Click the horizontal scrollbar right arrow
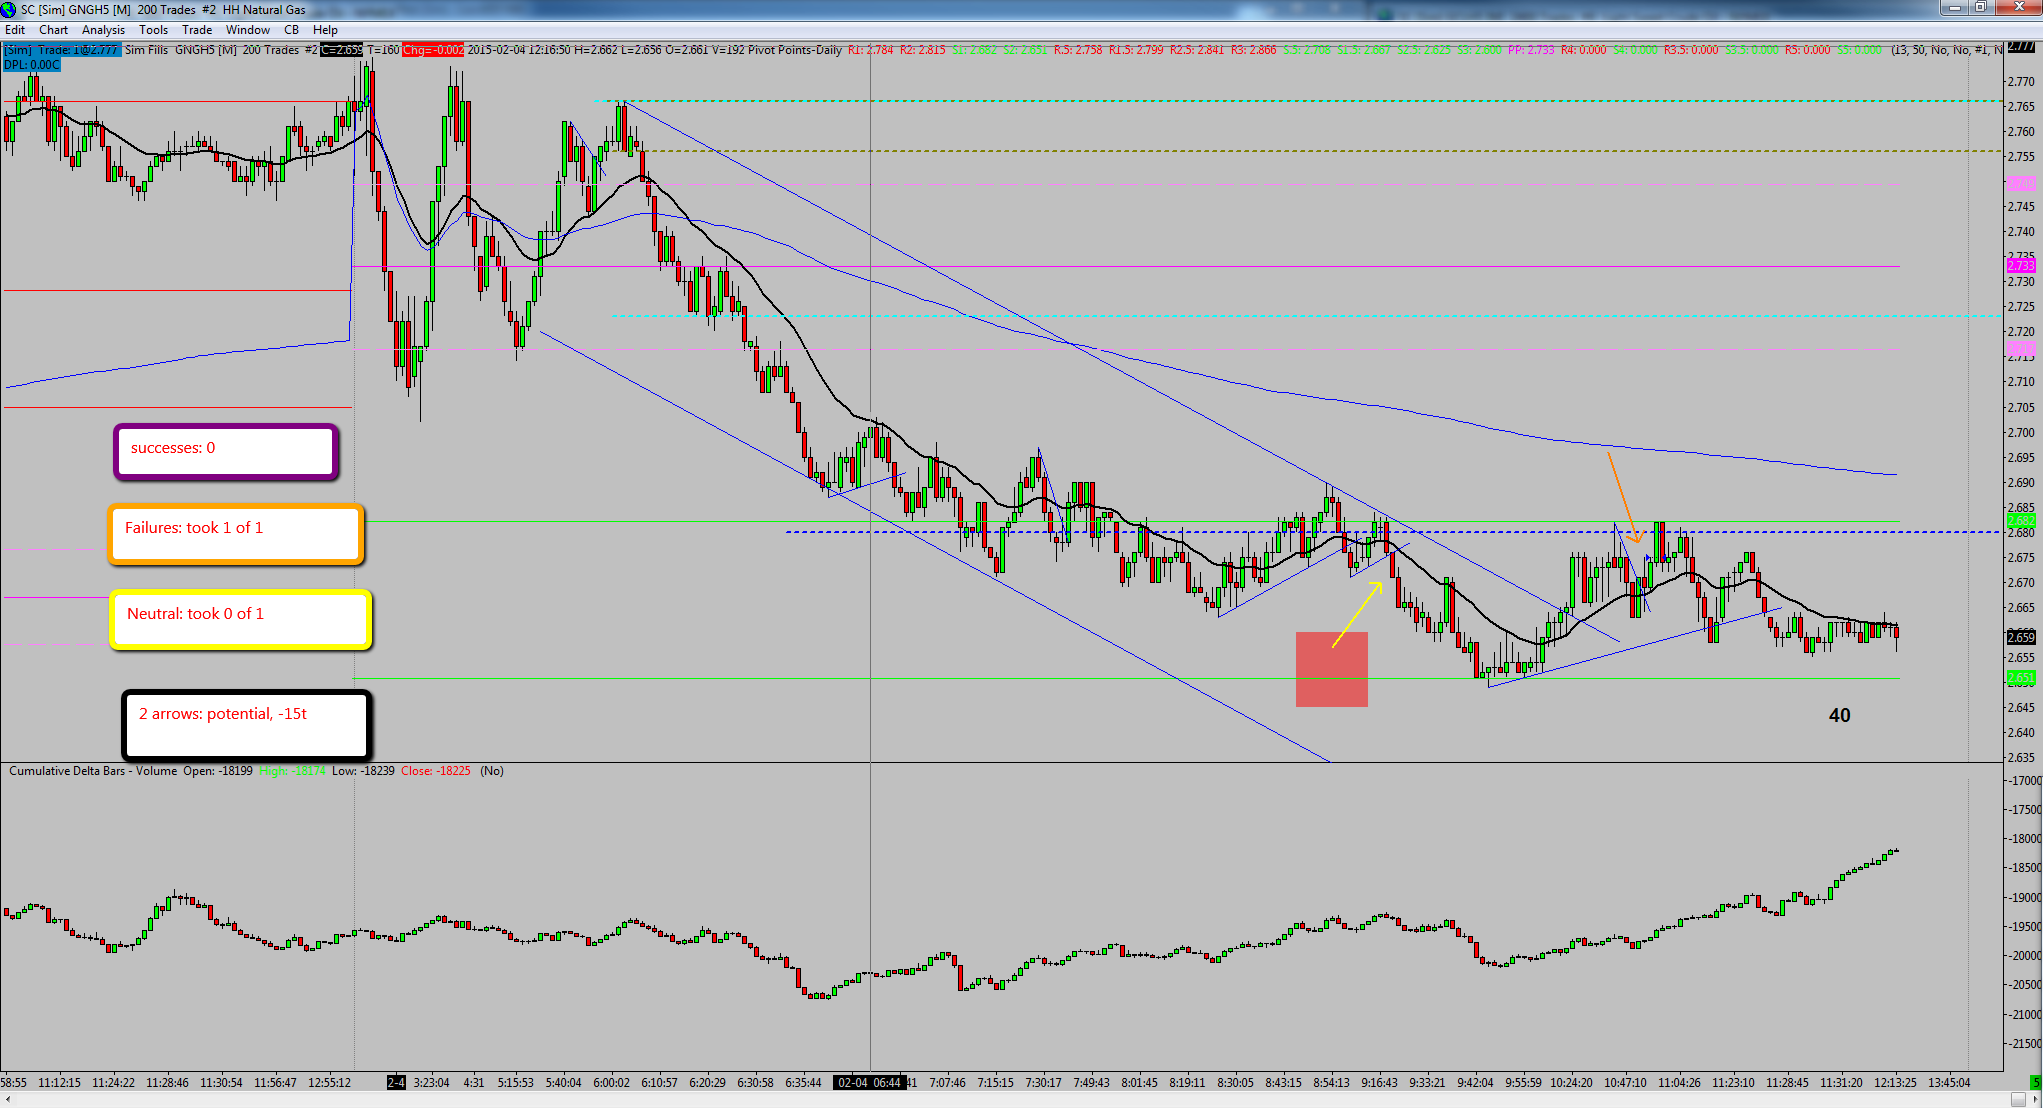Viewport: 2043px width, 1108px height. [x=2034, y=1100]
